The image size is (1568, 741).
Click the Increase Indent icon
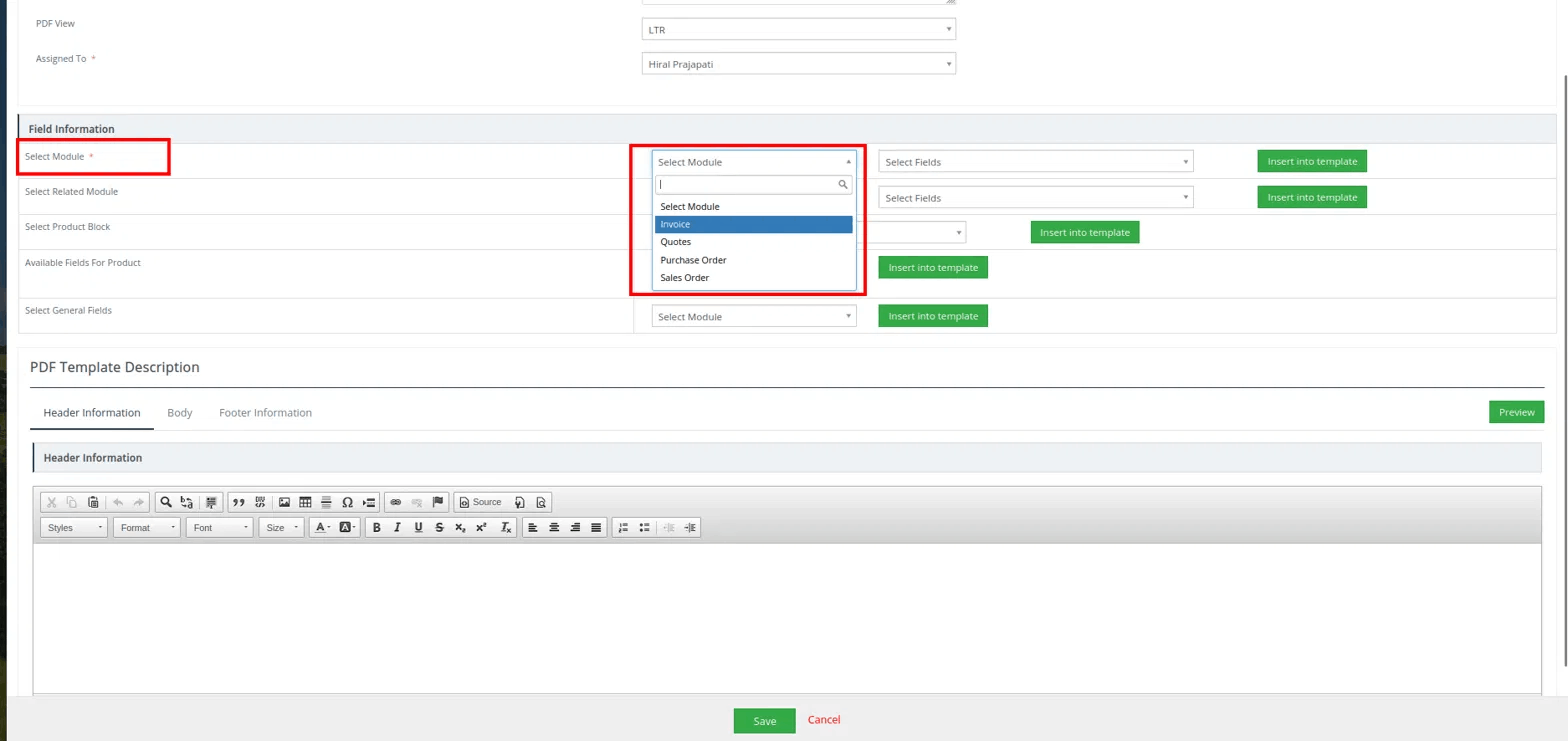[690, 527]
